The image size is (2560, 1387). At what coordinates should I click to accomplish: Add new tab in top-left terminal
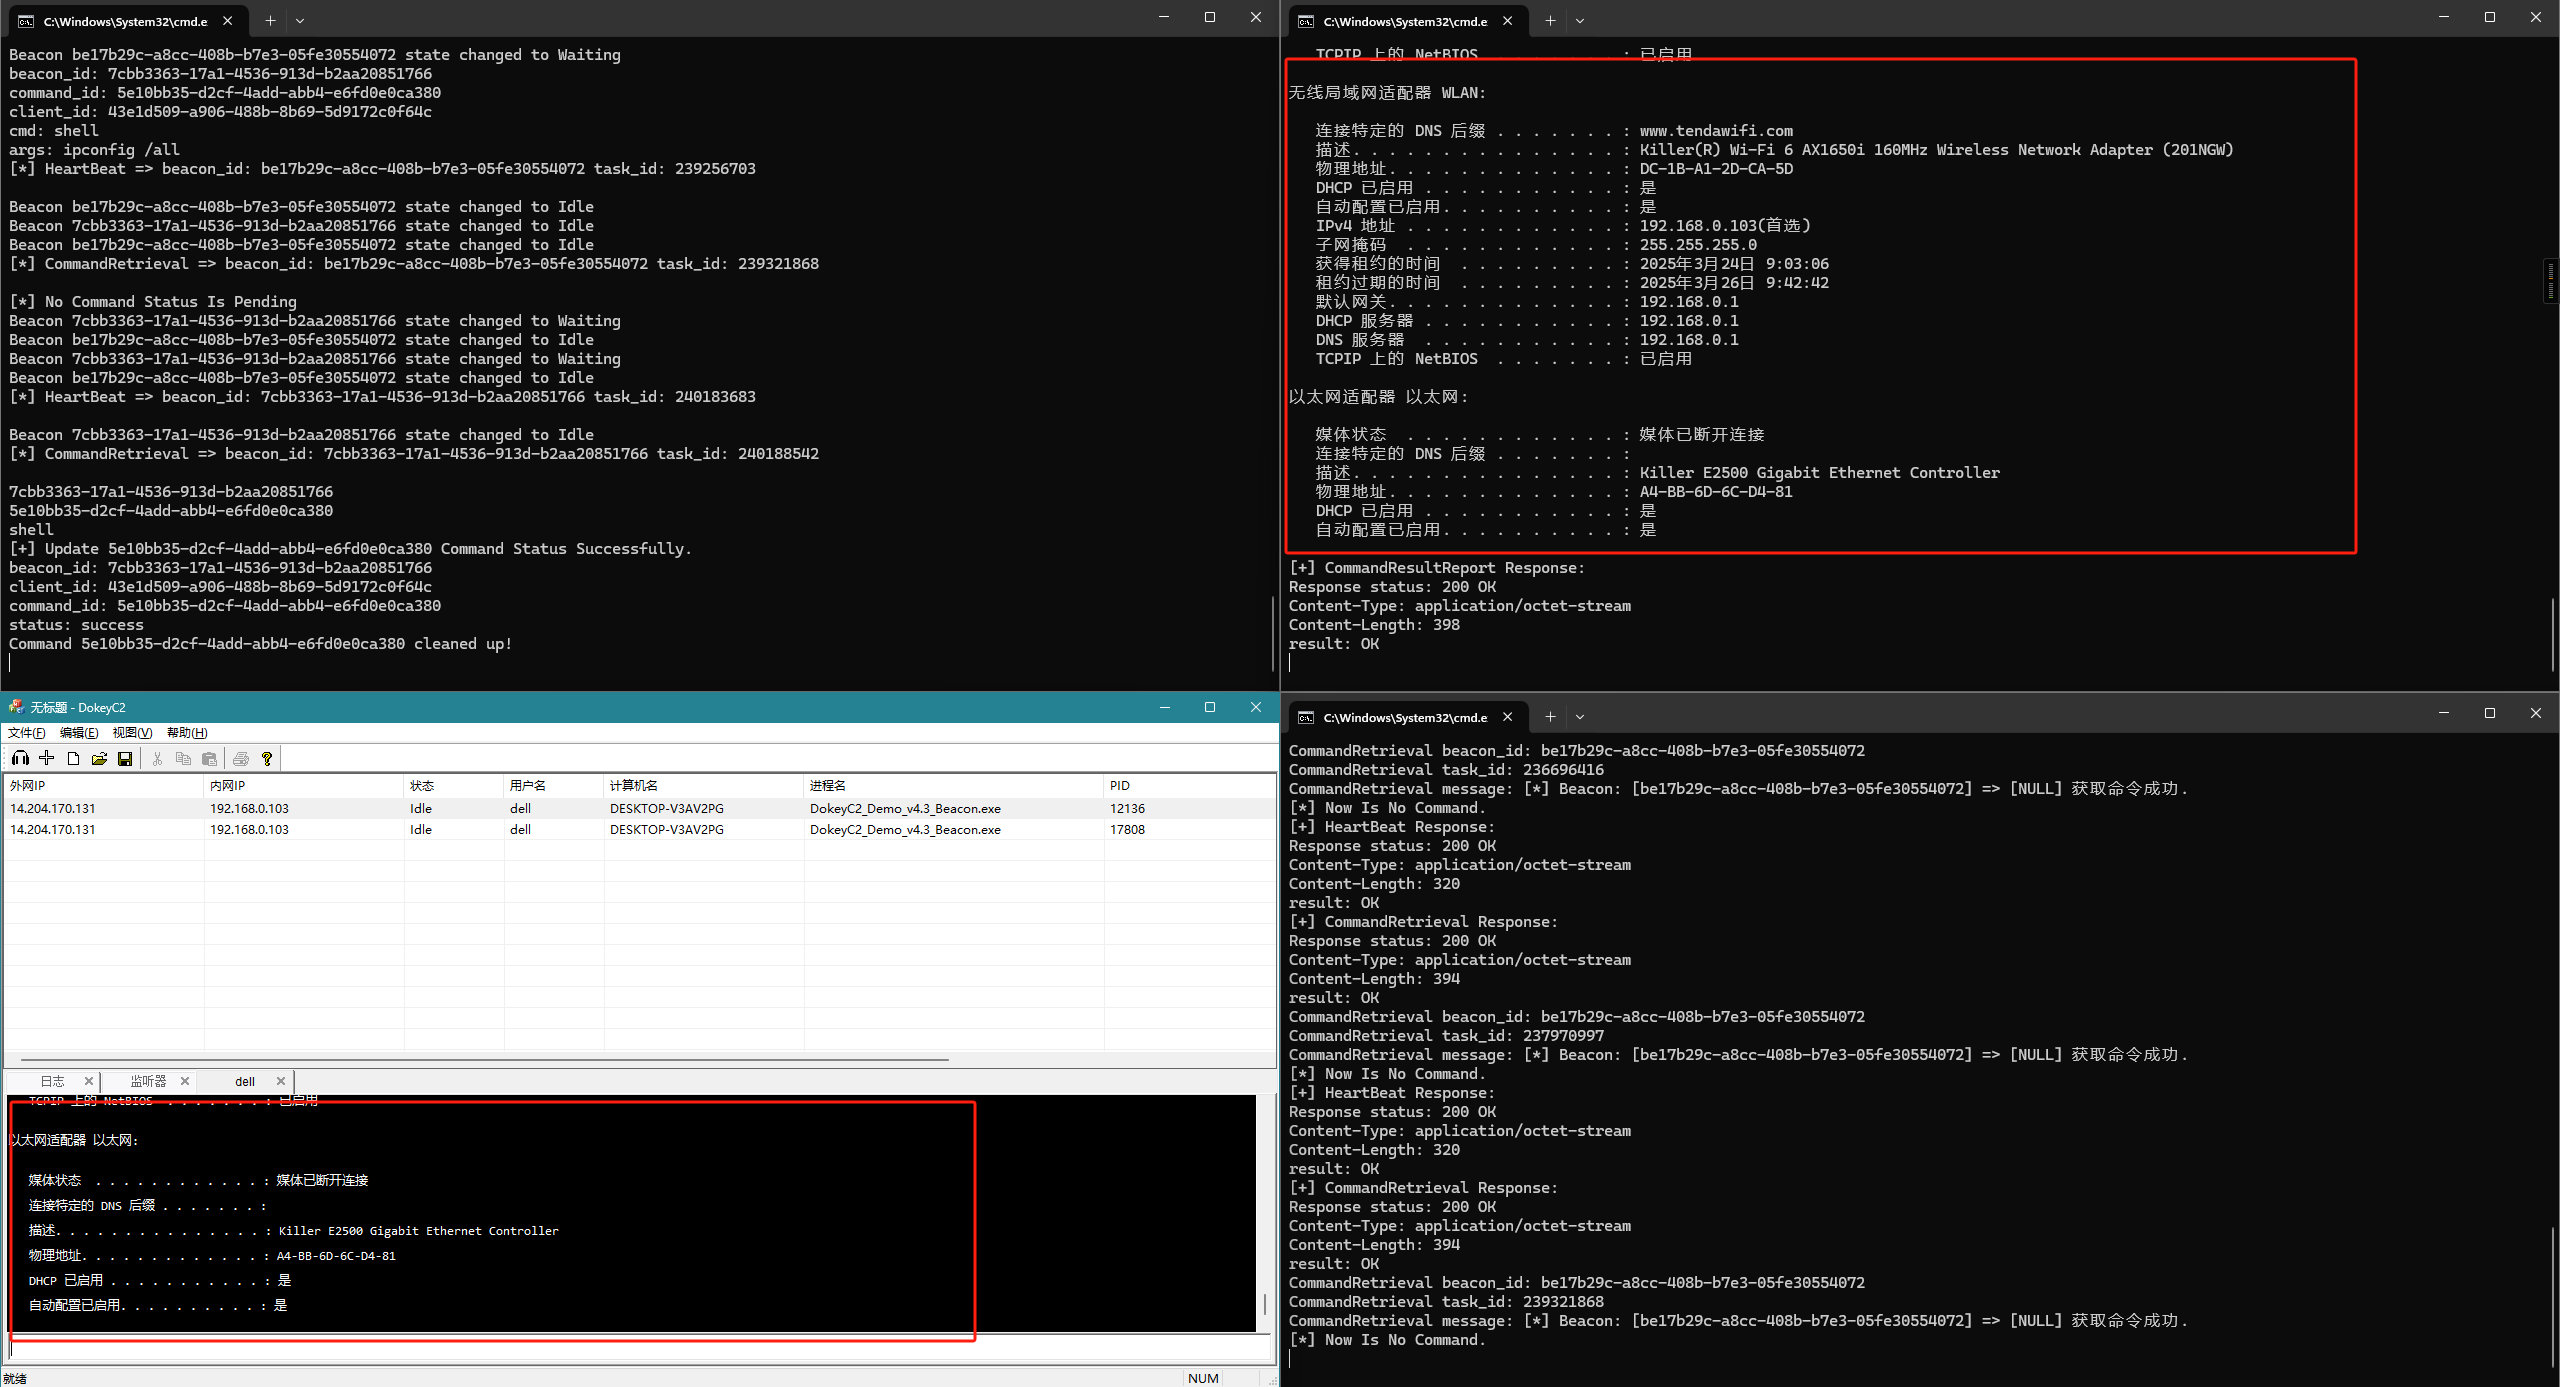click(270, 20)
